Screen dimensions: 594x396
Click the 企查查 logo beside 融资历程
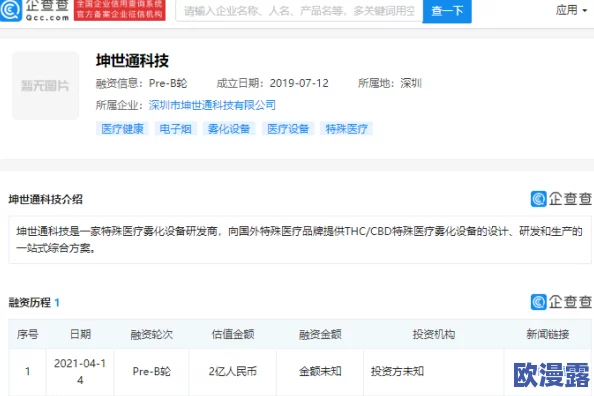561,302
